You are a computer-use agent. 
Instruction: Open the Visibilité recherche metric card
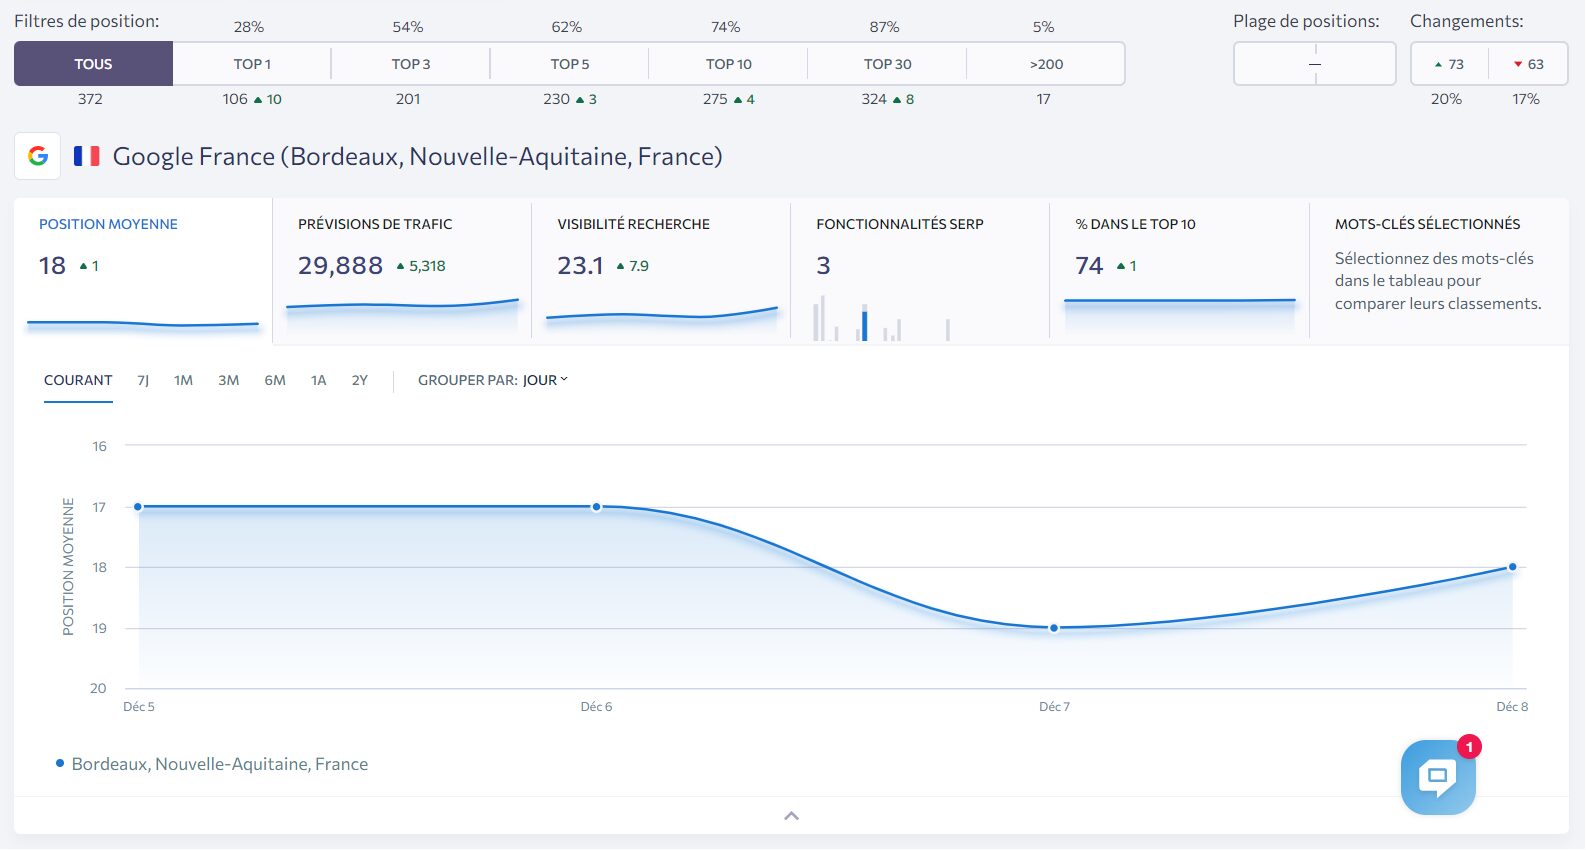(661, 271)
